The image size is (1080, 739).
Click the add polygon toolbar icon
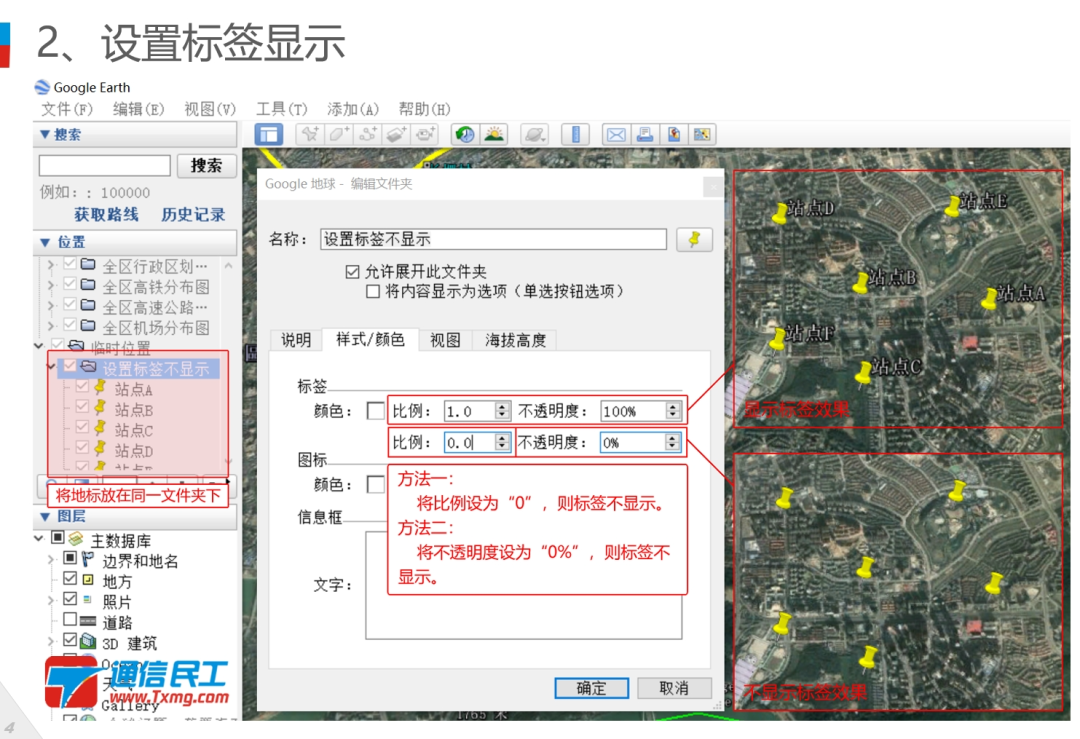[338, 134]
